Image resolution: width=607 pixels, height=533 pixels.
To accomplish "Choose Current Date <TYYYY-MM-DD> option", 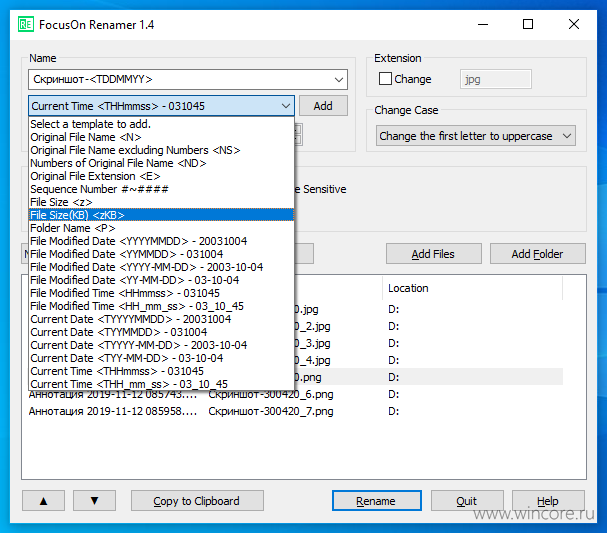I will [x=161, y=345].
